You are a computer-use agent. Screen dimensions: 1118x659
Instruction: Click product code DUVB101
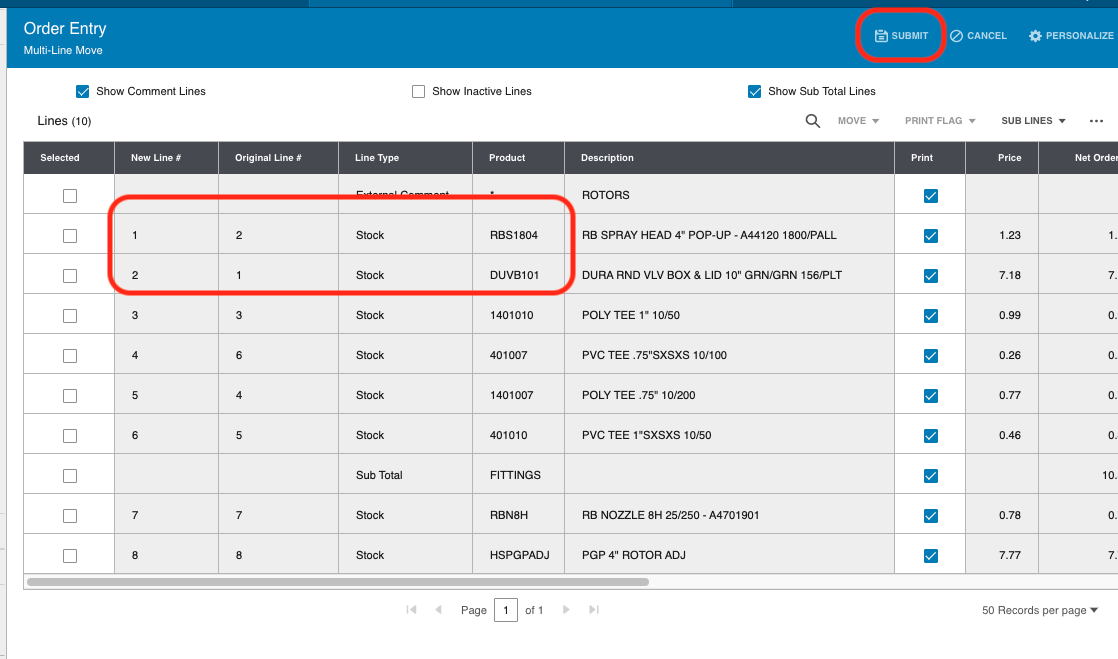[515, 275]
